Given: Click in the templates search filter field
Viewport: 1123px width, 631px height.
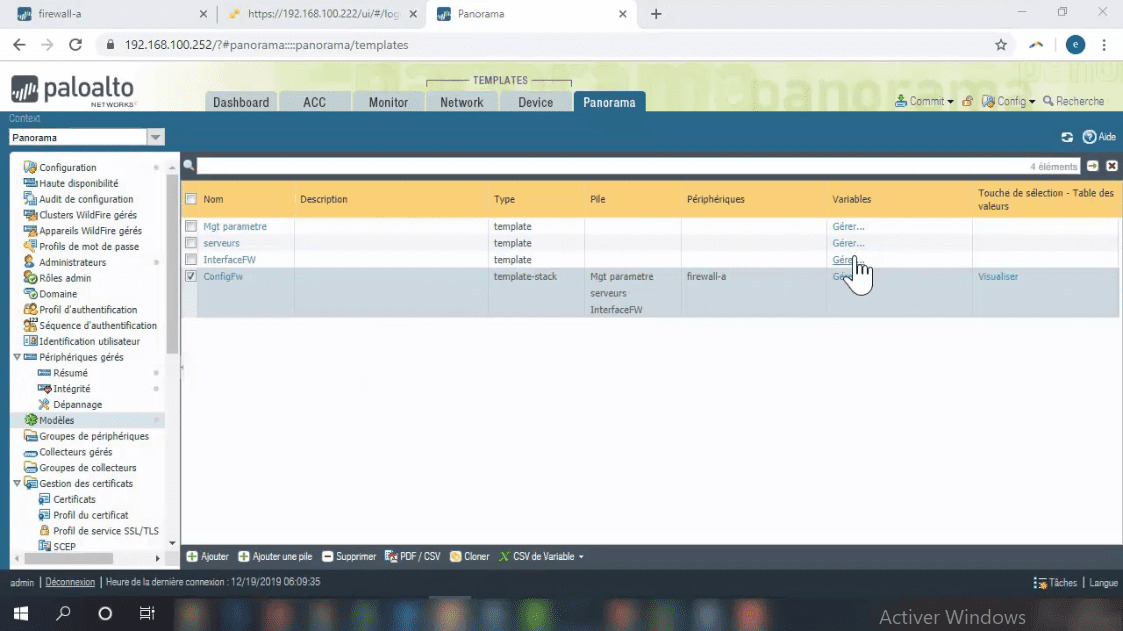Looking at the screenshot, I should coord(610,166).
